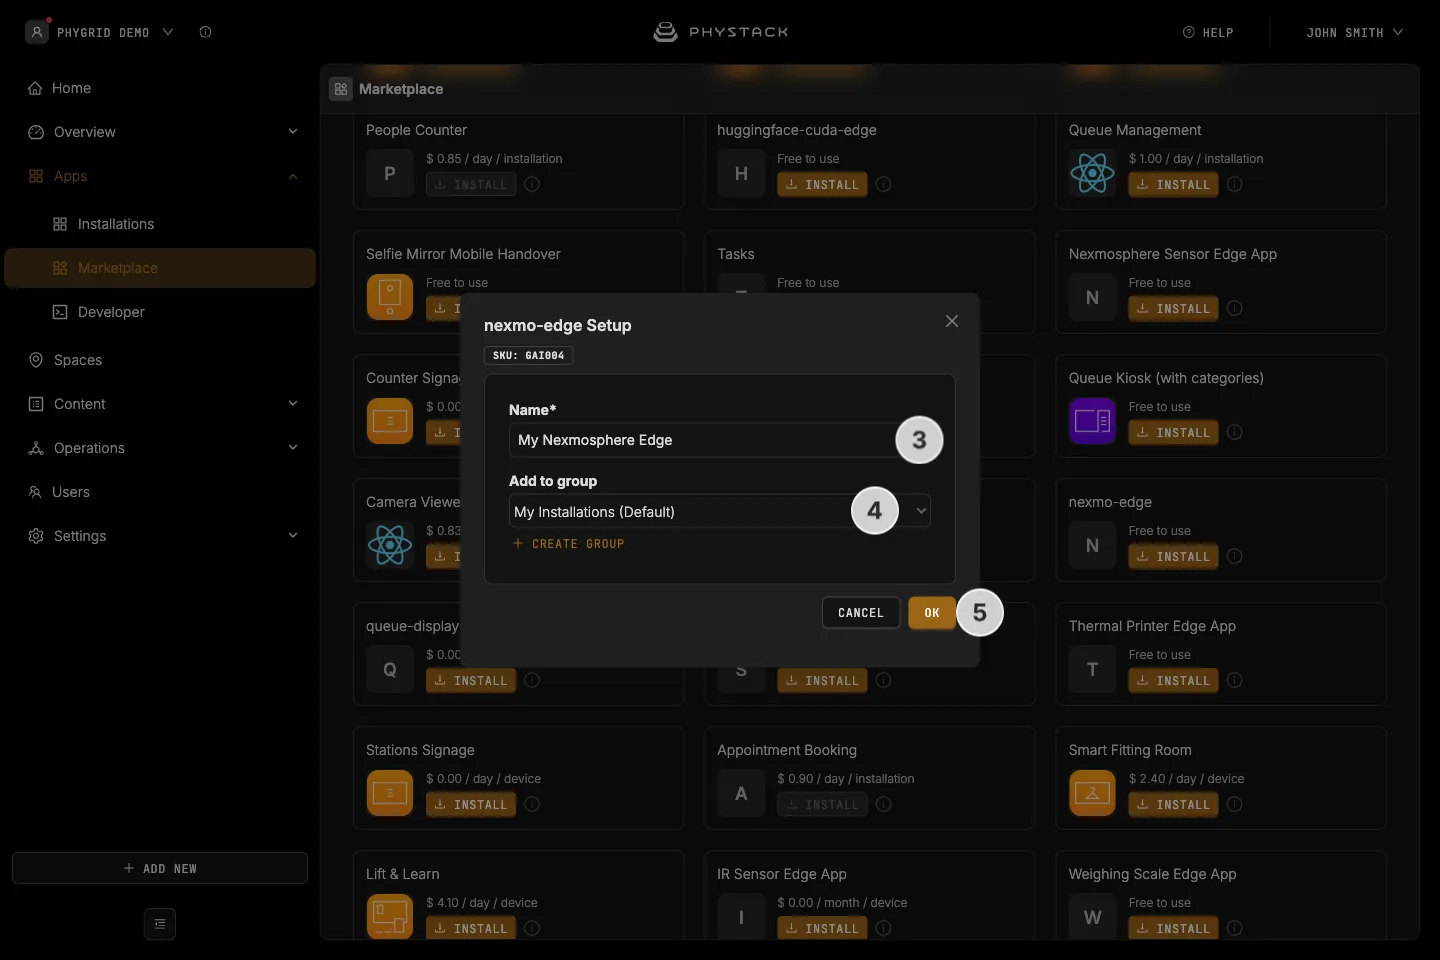
Task: Install the nexmo-edge app card
Action: pos(1173,556)
